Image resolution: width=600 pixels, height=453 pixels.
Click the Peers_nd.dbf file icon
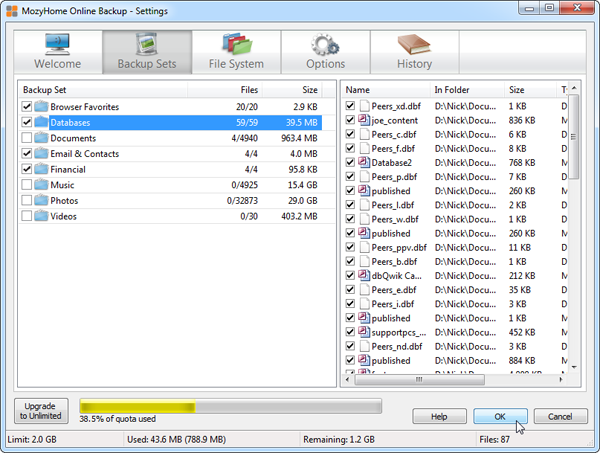pyautogui.click(x=365, y=346)
